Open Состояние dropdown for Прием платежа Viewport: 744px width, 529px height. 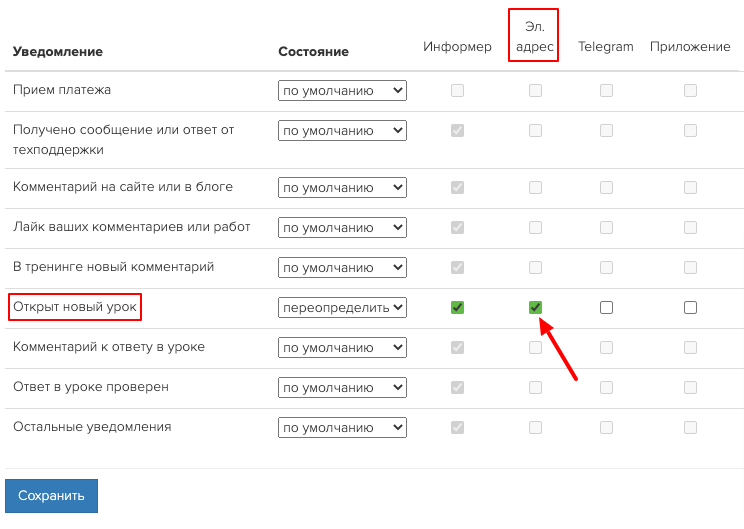click(x=343, y=90)
